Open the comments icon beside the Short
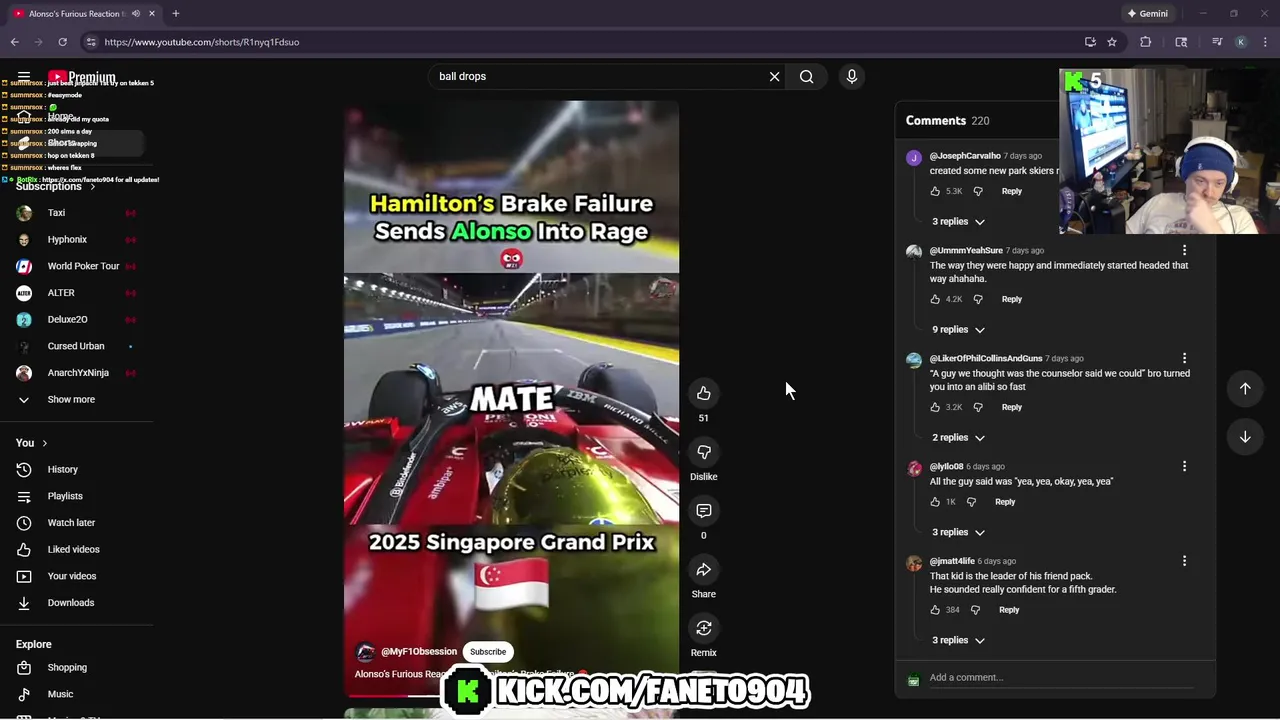This screenshot has height=720, width=1280. [704, 511]
